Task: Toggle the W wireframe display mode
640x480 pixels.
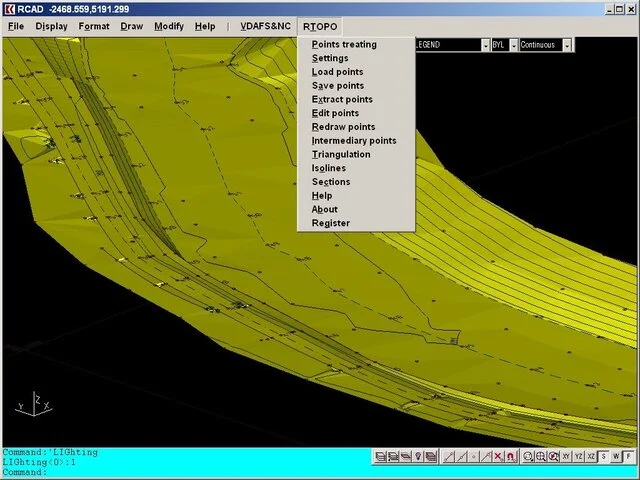Action: [x=616, y=456]
